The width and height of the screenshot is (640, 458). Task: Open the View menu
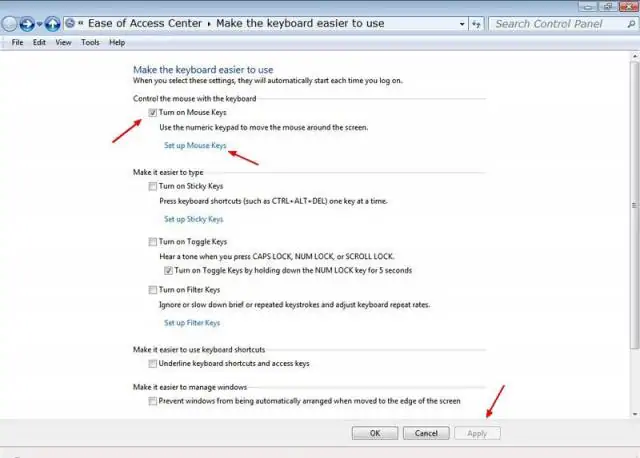[63, 42]
